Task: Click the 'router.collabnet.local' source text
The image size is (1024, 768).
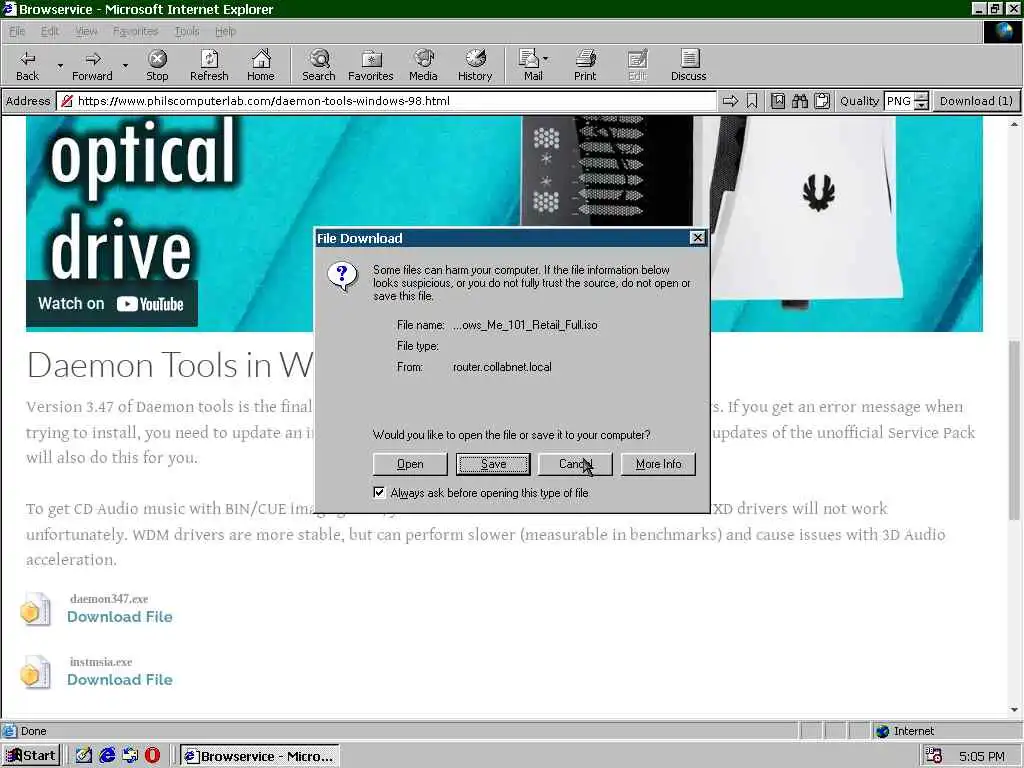Action: [502, 367]
